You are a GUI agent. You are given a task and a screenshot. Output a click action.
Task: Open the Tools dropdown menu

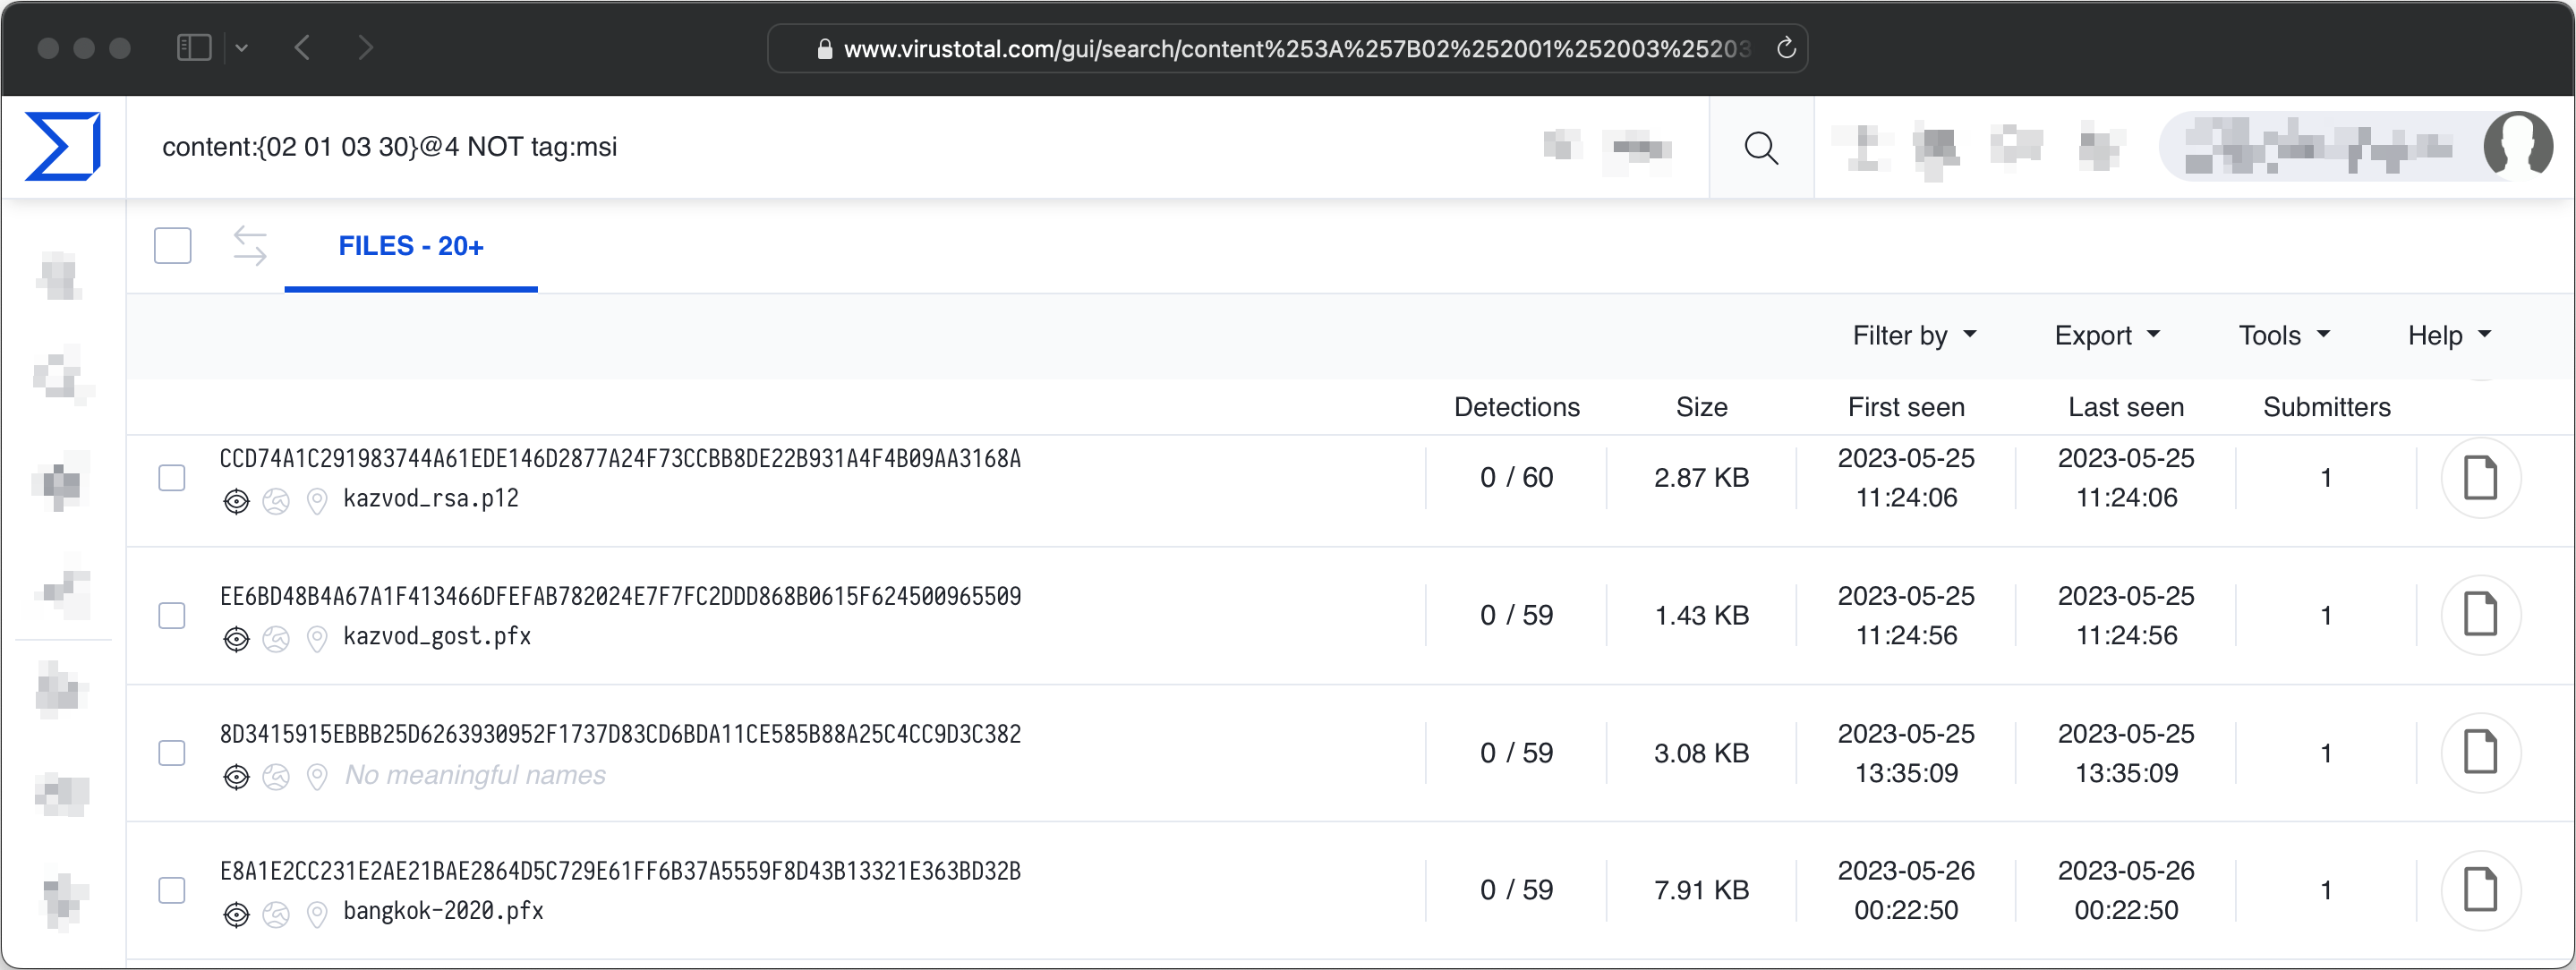[2283, 335]
